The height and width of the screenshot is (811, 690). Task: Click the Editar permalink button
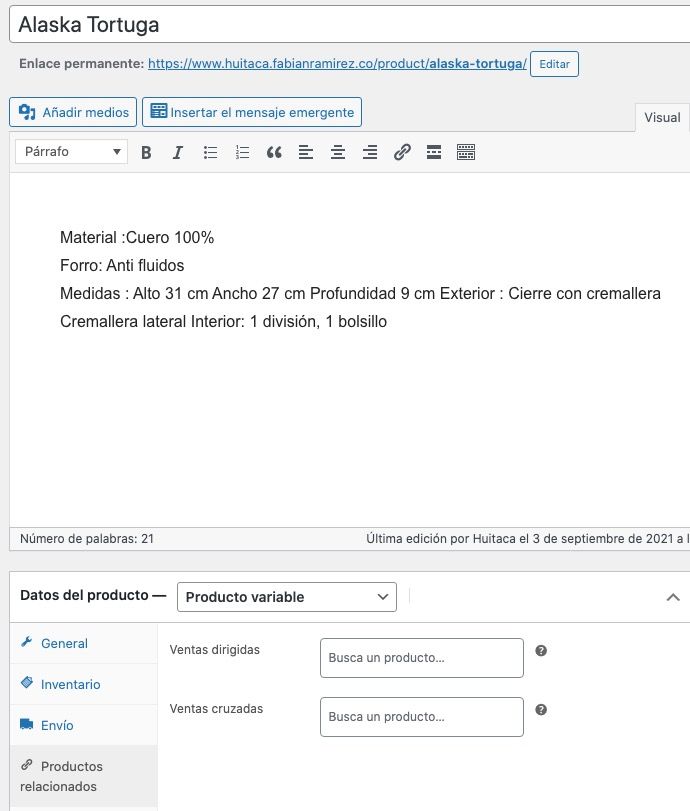pyautogui.click(x=554, y=64)
